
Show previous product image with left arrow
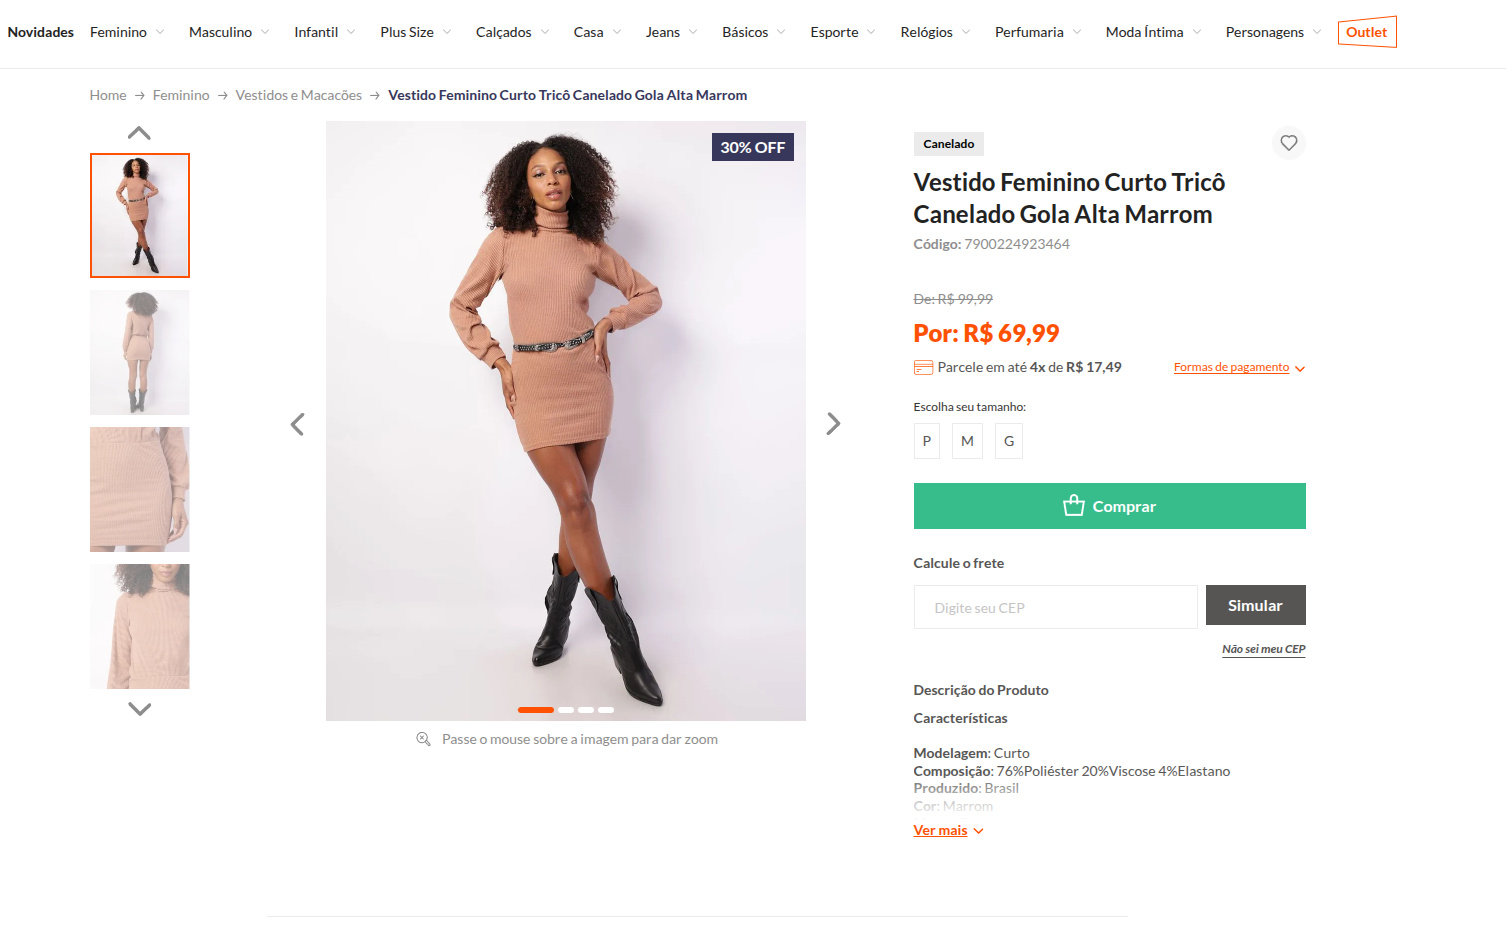click(x=297, y=424)
